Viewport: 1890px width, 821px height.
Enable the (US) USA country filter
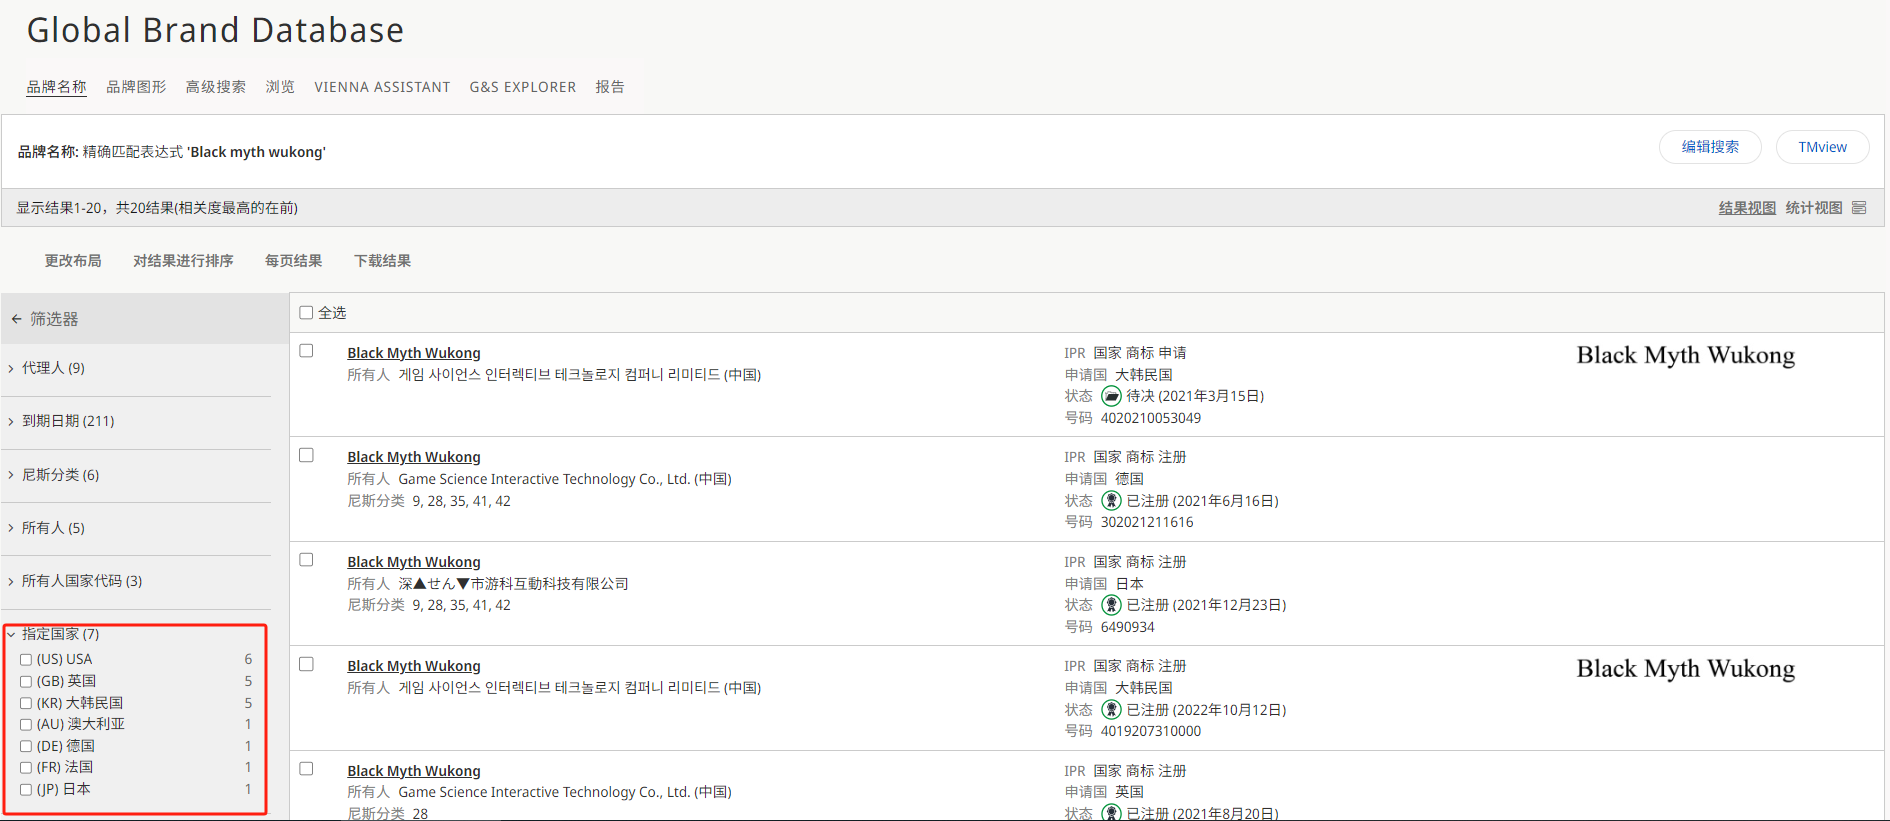26,660
